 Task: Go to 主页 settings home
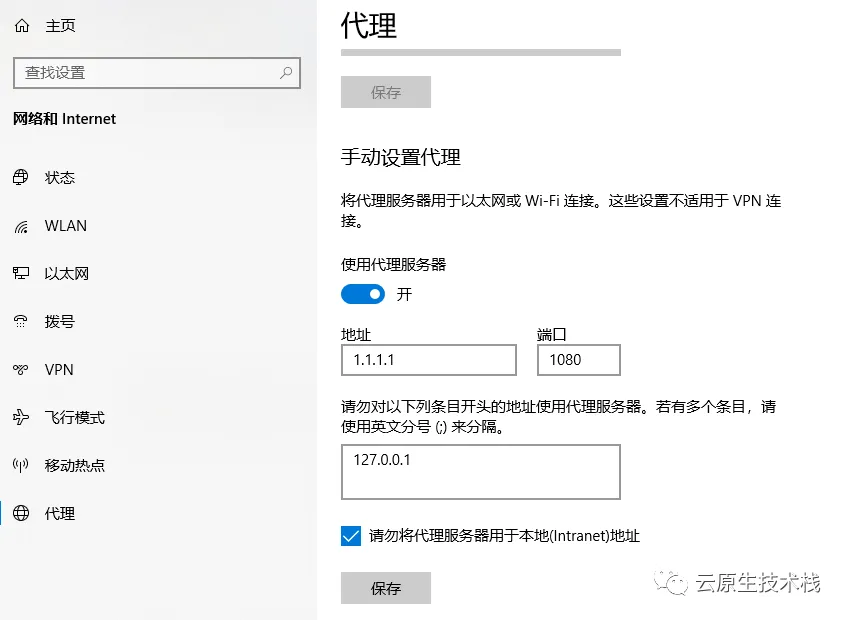pyautogui.click(x=60, y=25)
